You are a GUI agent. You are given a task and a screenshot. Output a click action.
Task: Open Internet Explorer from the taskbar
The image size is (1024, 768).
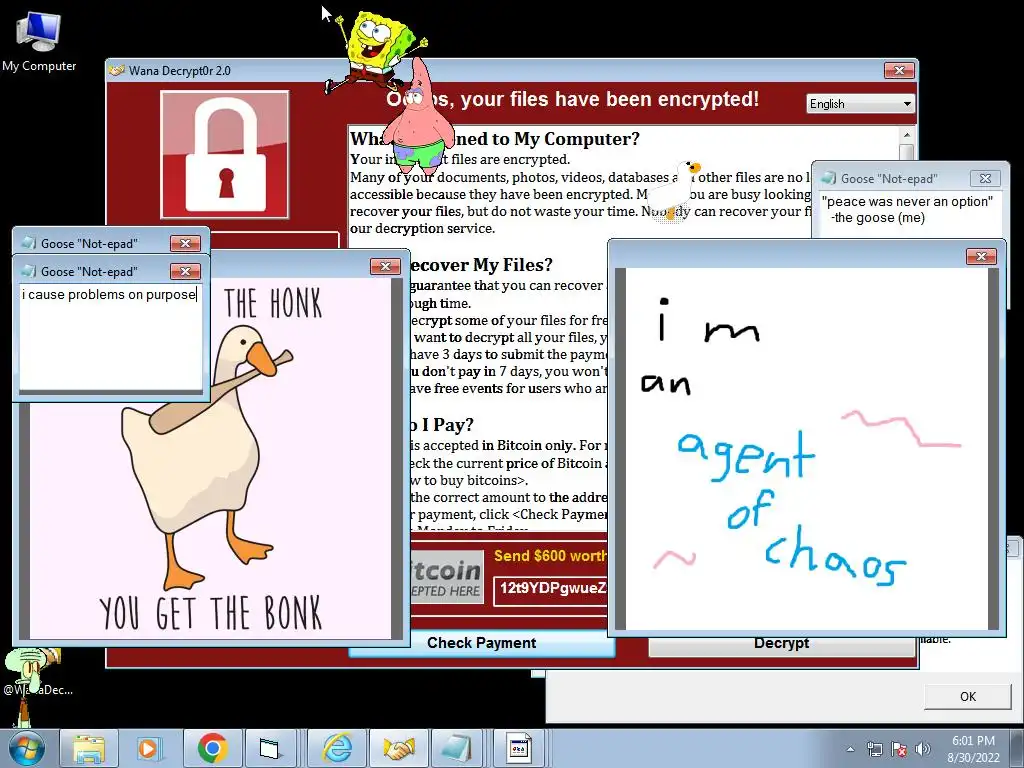(x=338, y=748)
